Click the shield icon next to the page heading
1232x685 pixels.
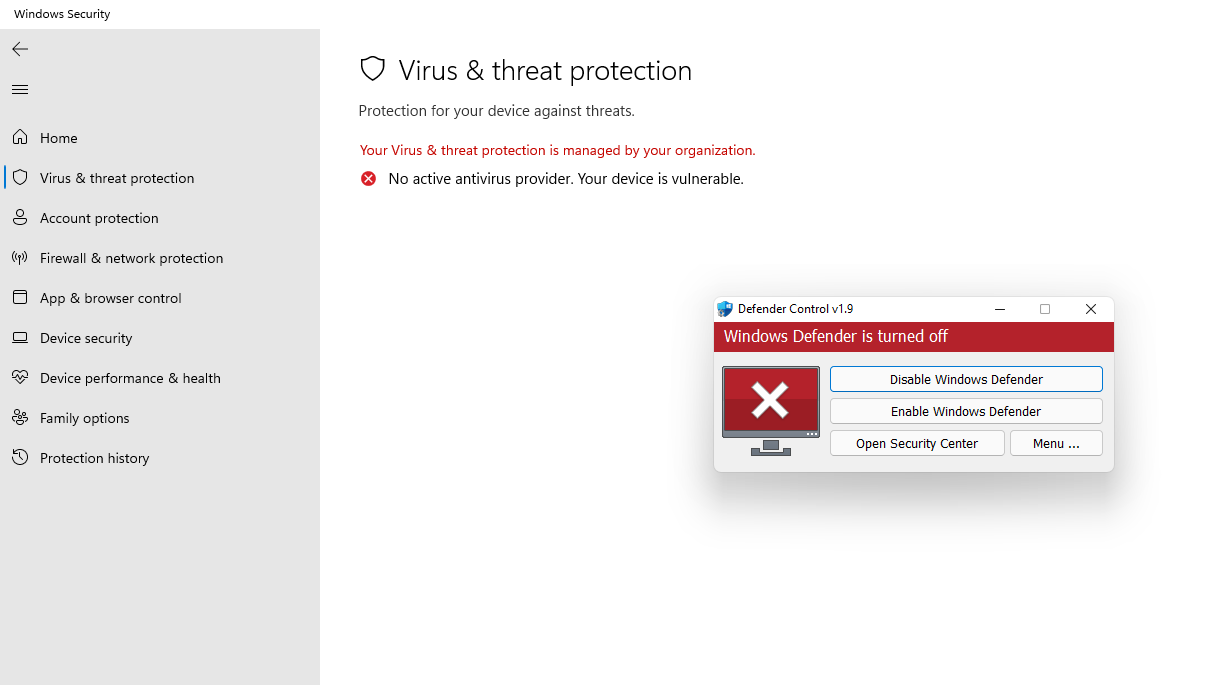372,69
